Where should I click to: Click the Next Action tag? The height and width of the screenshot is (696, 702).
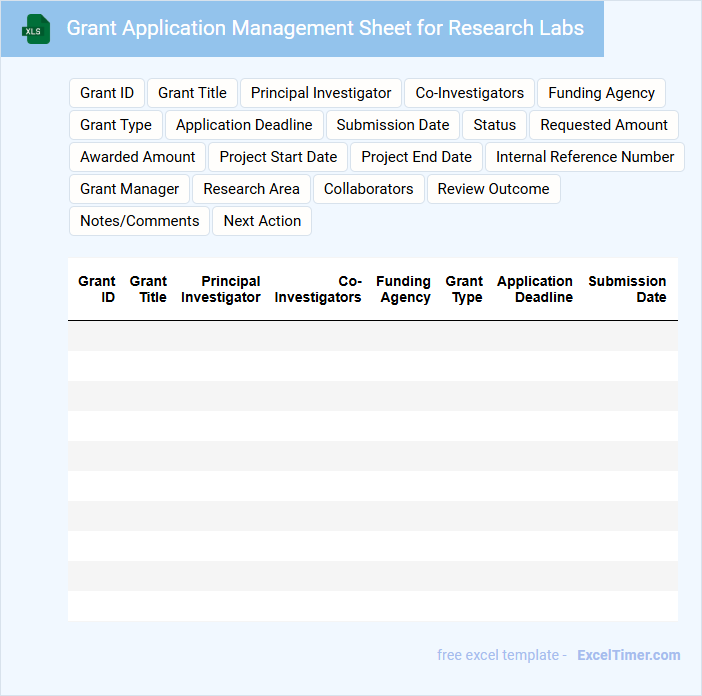[x=262, y=221]
